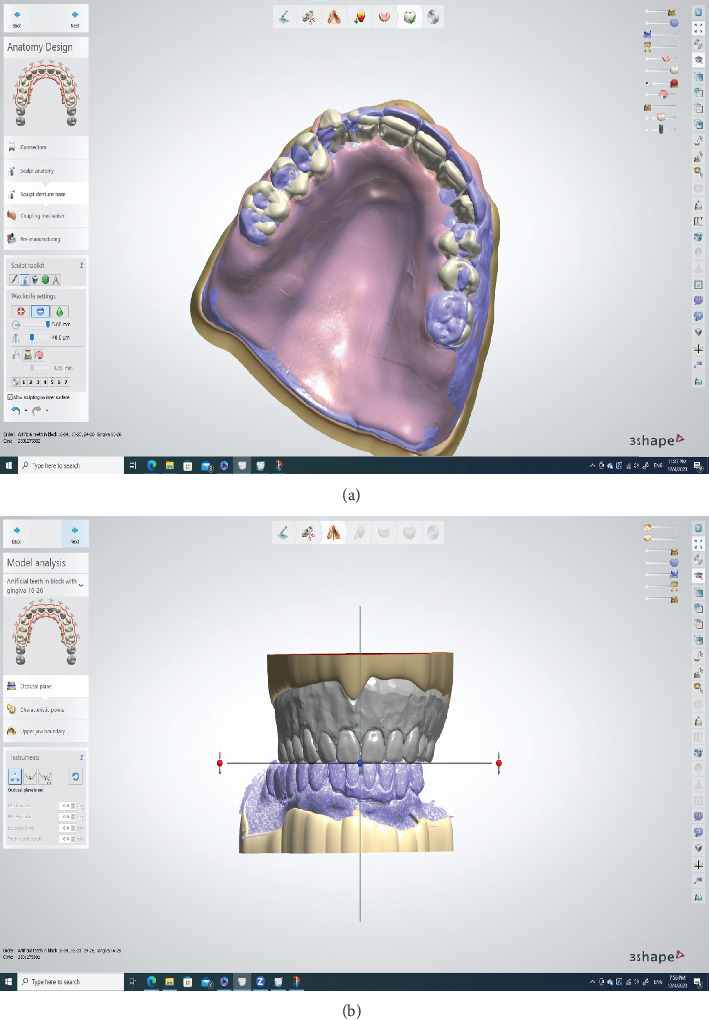The height and width of the screenshot is (1020, 709).
Task: Select the Occlusal plane step
Action: click(x=46, y=686)
